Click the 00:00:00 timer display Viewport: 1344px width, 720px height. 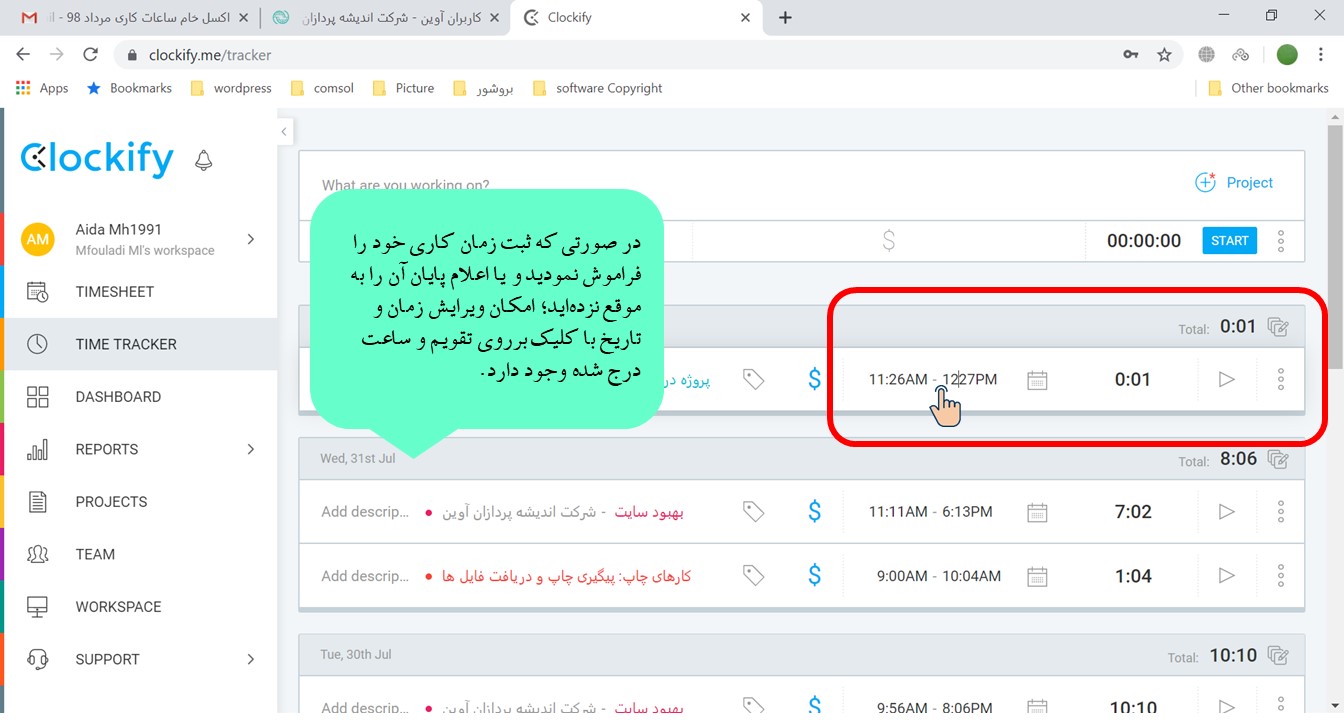pos(1144,240)
